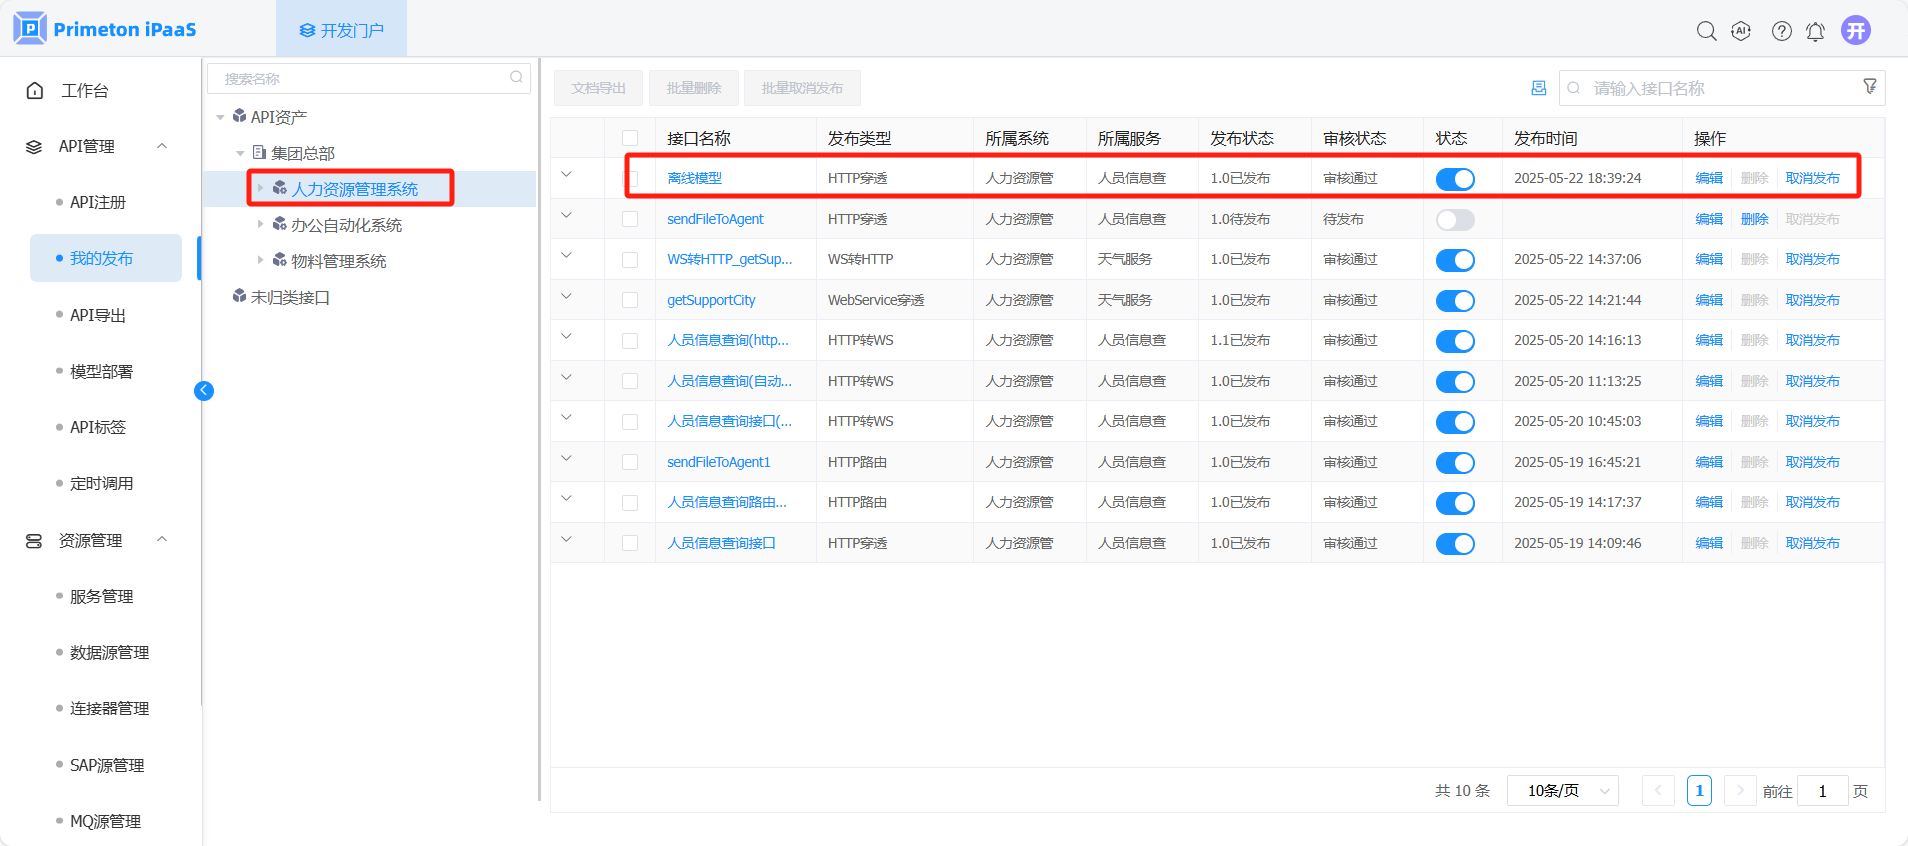
Task: Open the notifications bell icon
Action: [1815, 32]
